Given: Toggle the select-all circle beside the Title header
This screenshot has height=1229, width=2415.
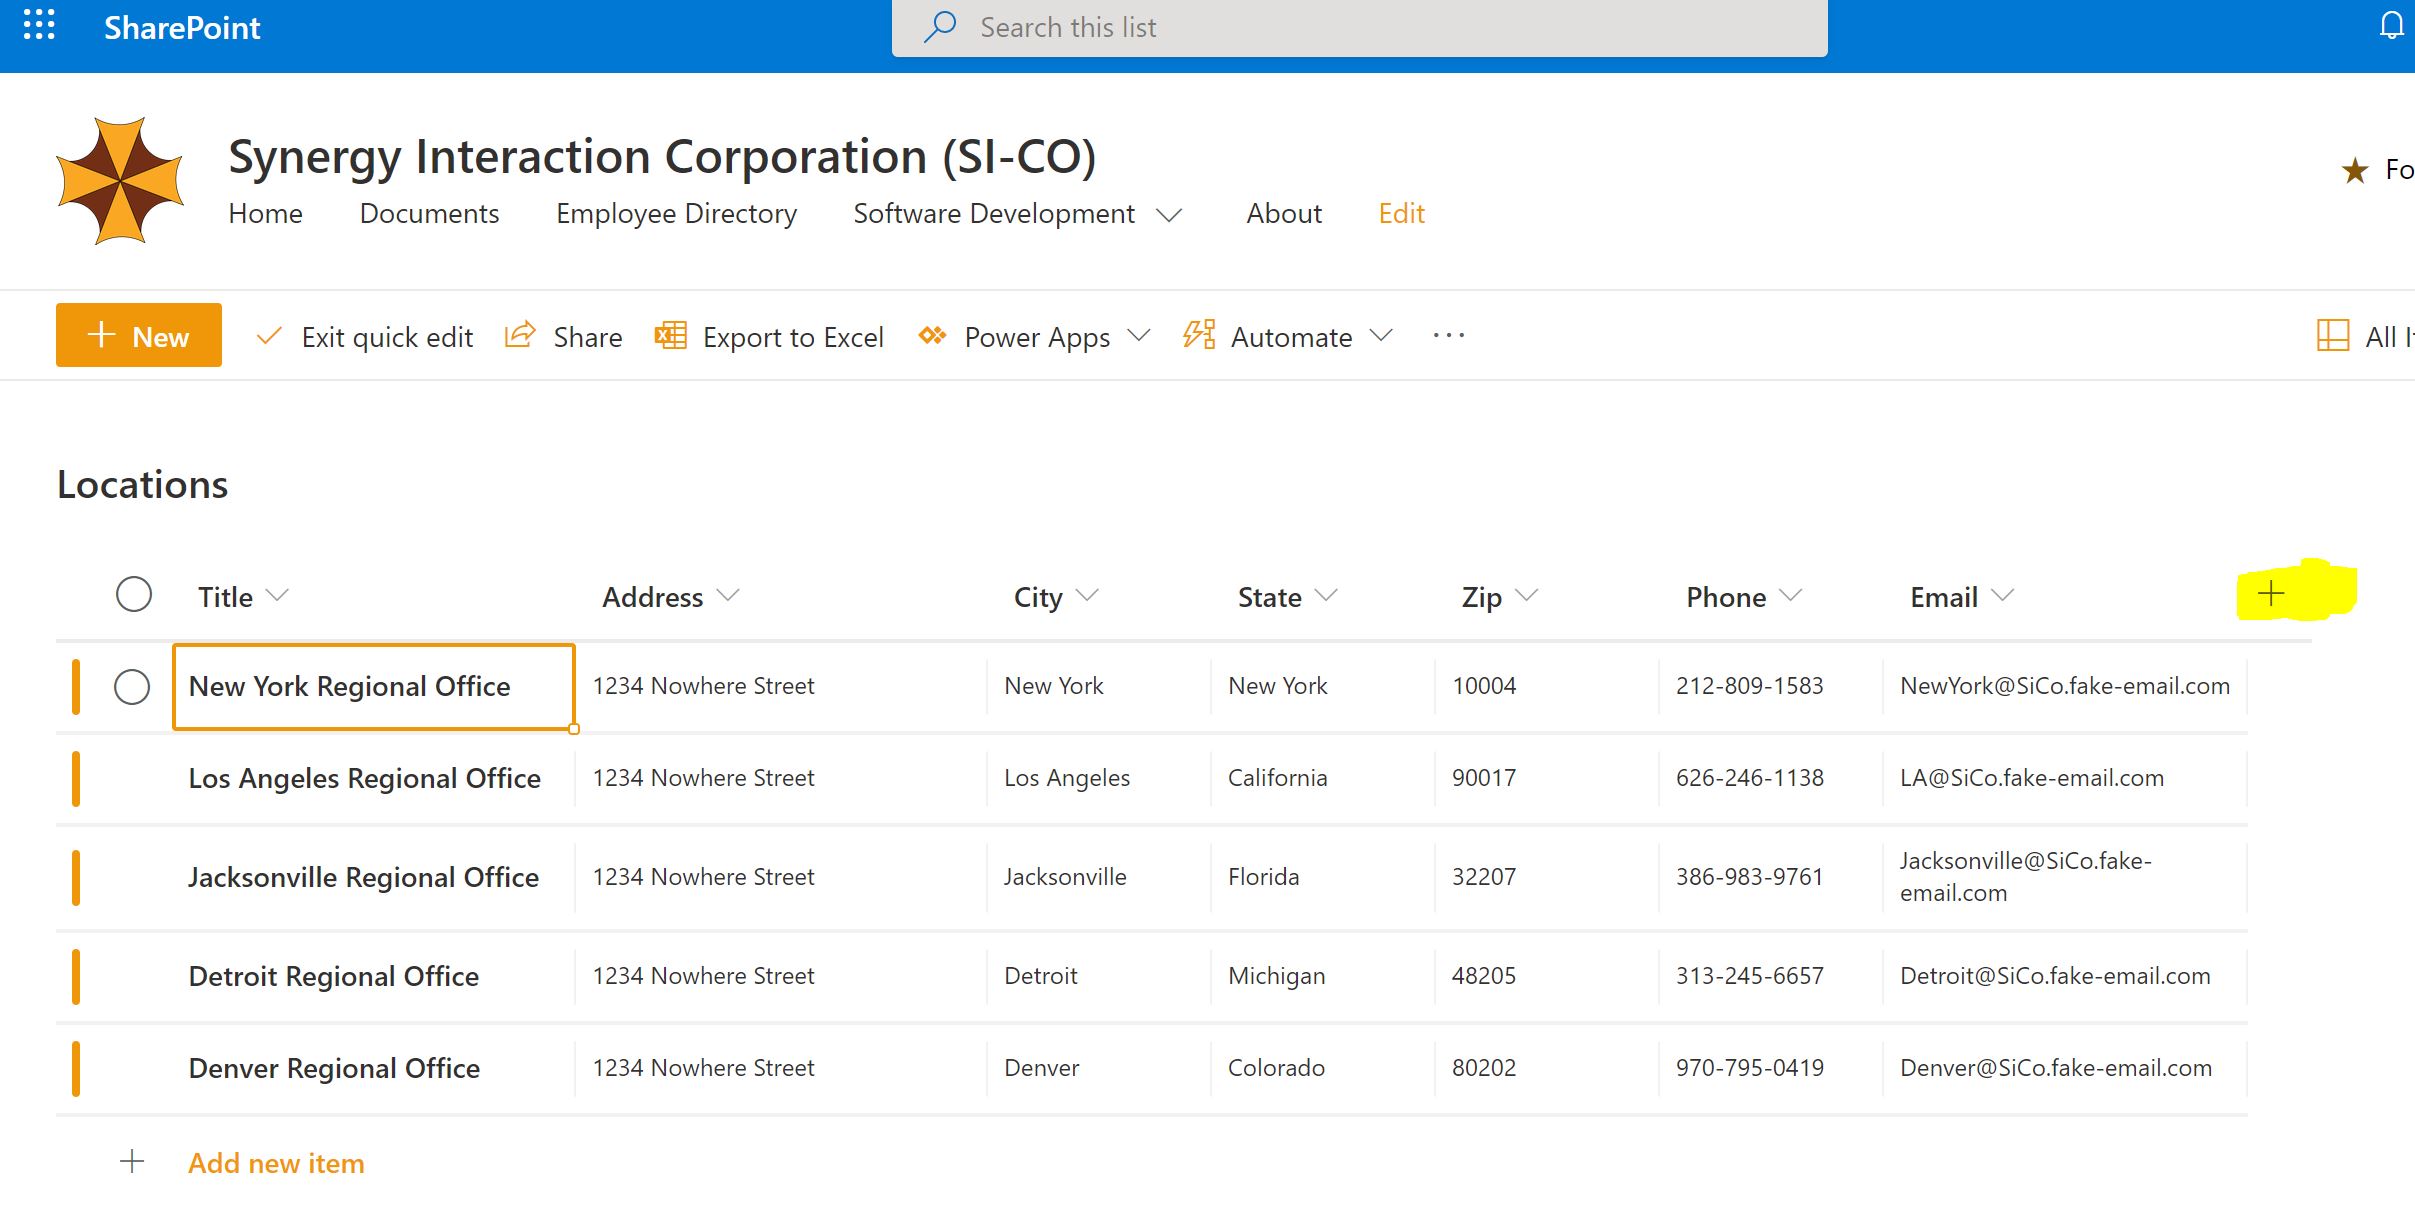Looking at the screenshot, I should point(134,594).
